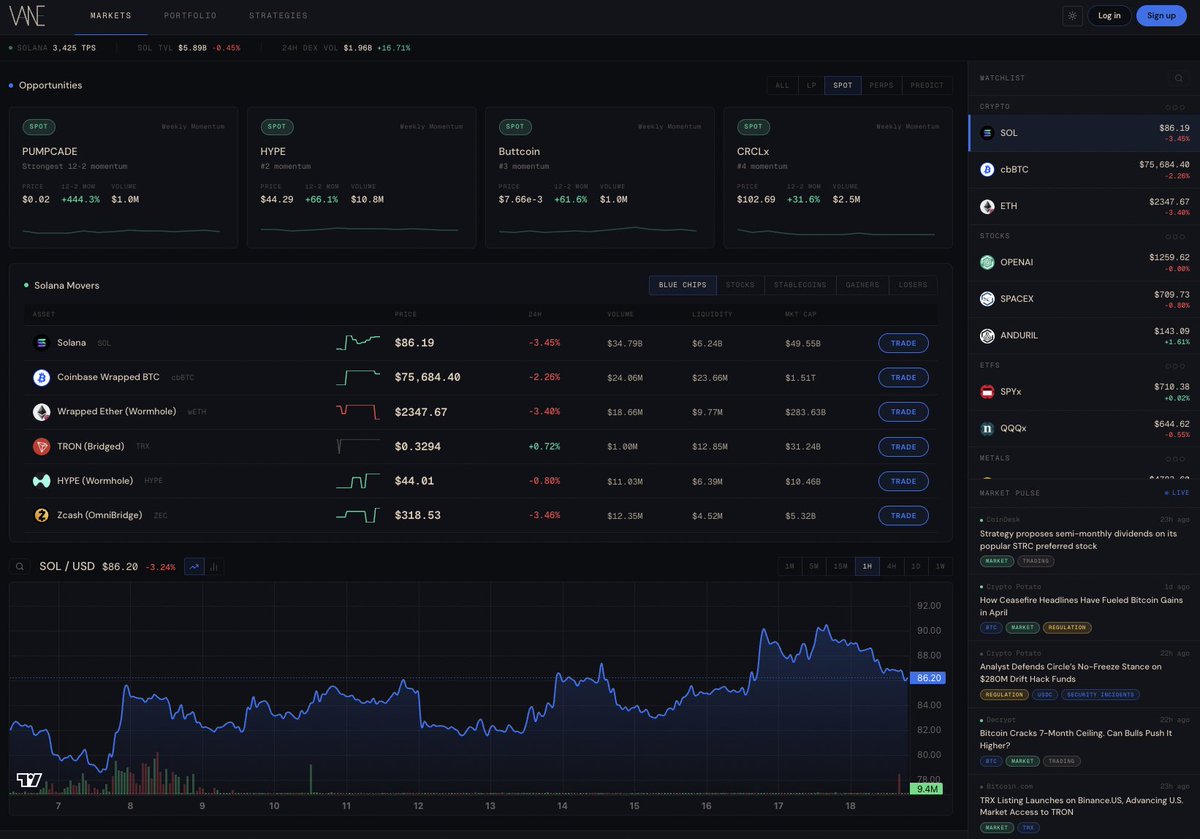
Task: Click the HYPE (Wormhole) coin icon
Action: point(42,481)
